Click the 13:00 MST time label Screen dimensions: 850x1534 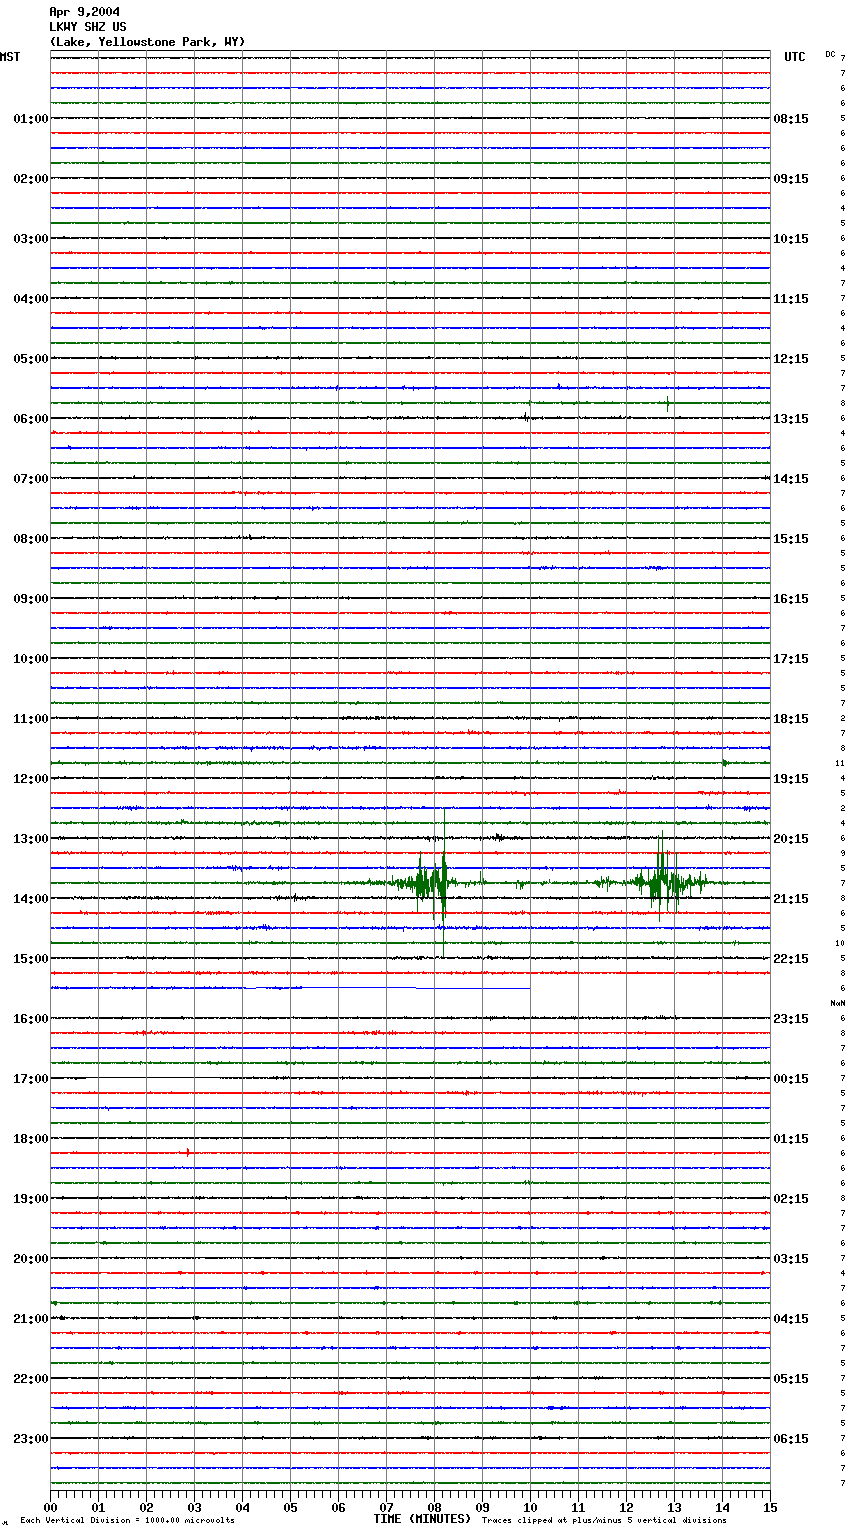click(x=30, y=838)
